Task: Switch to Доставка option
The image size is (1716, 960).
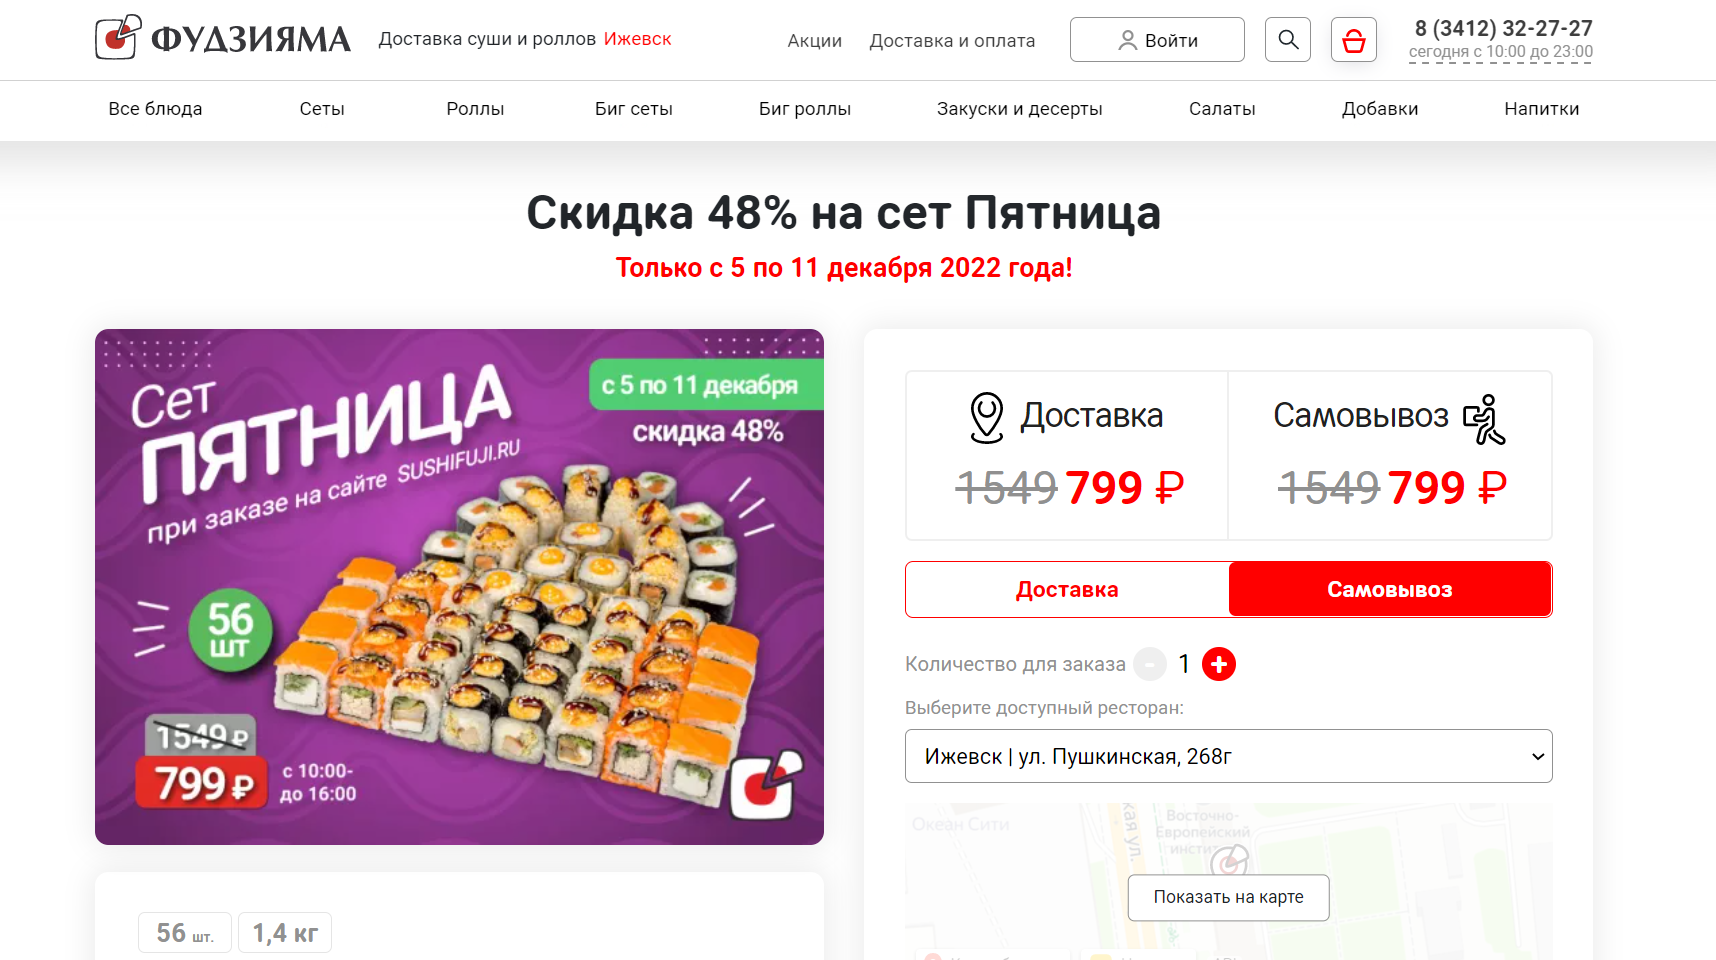Action: [x=1067, y=589]
